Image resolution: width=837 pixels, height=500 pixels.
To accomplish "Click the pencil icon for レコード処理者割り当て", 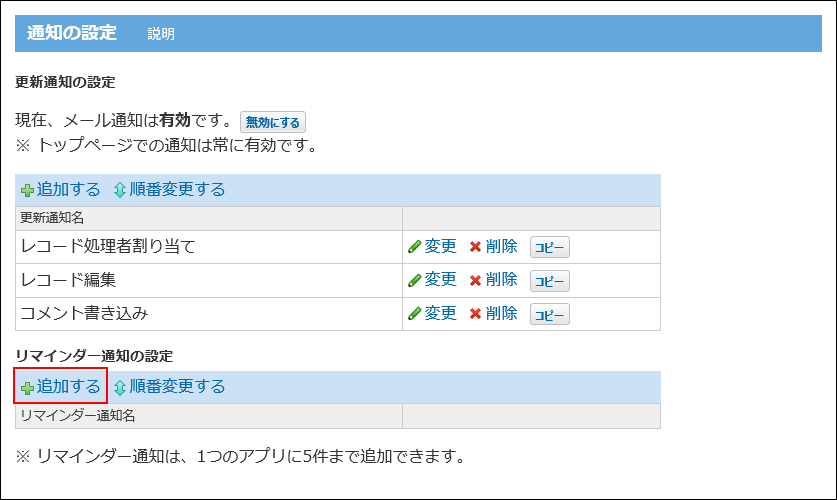I will pos(414,247).
